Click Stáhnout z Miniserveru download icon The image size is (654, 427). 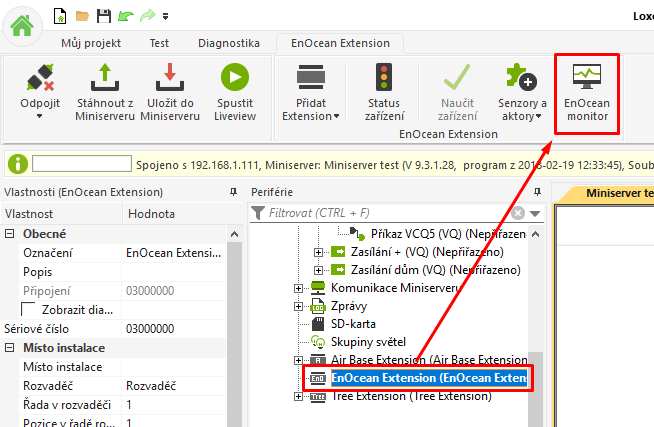[x=104, y=78]
